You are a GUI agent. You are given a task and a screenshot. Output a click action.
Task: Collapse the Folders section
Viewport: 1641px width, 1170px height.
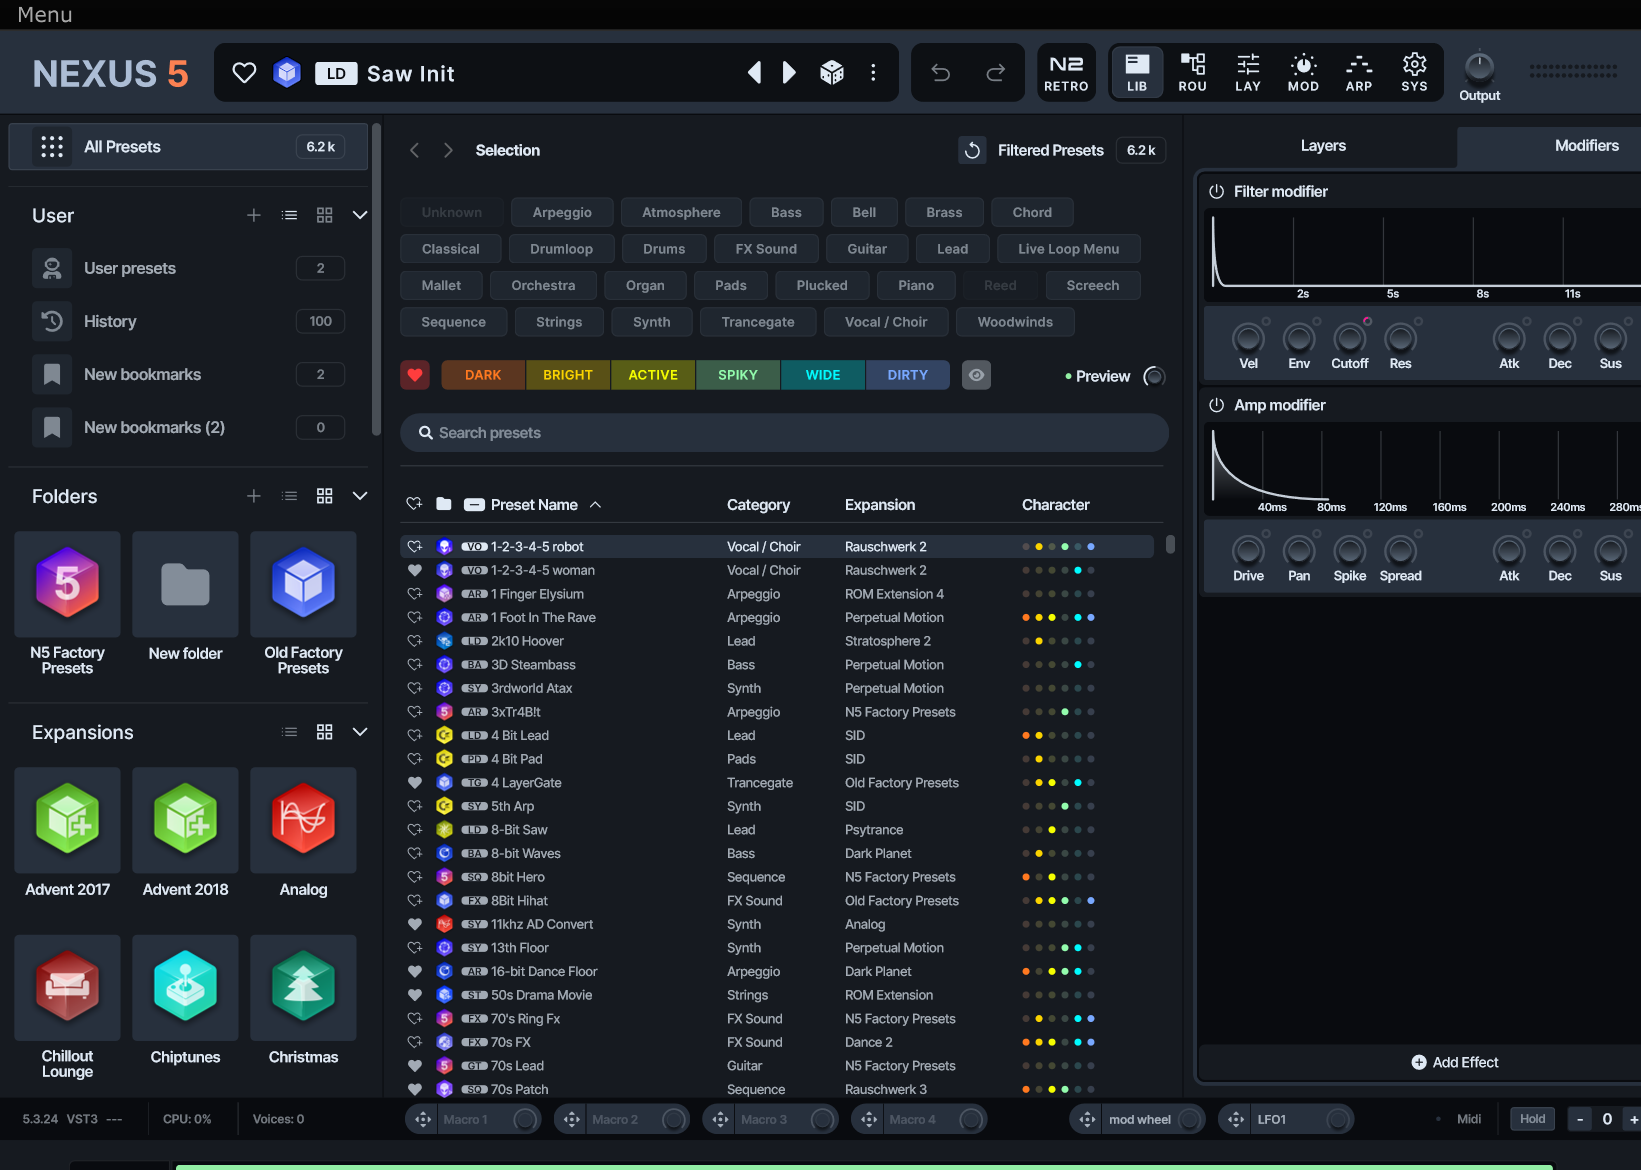(360, 496)
